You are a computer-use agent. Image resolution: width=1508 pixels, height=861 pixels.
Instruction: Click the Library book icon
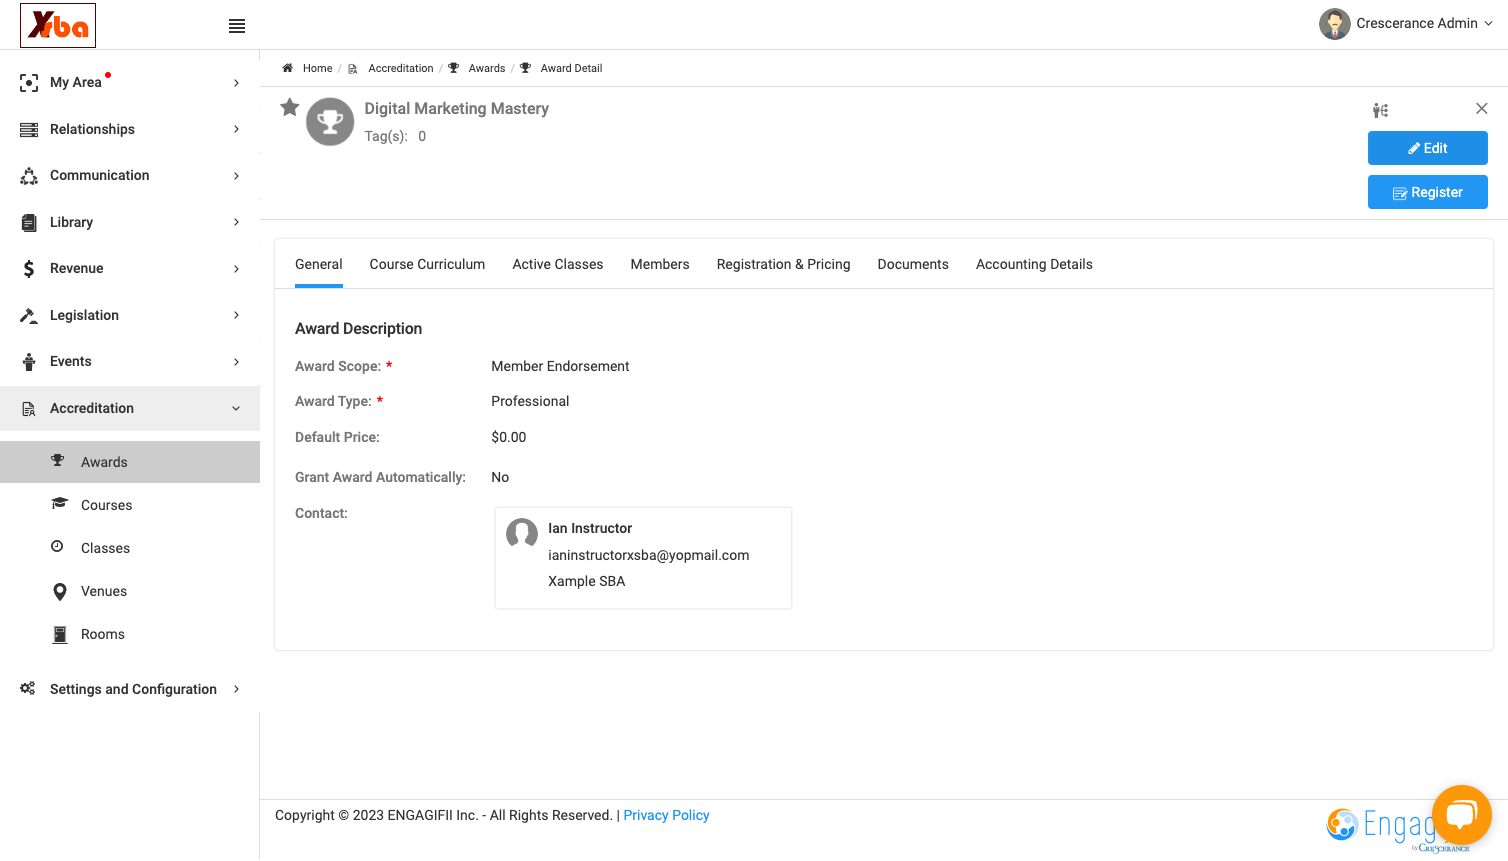[x=29, y=222]
